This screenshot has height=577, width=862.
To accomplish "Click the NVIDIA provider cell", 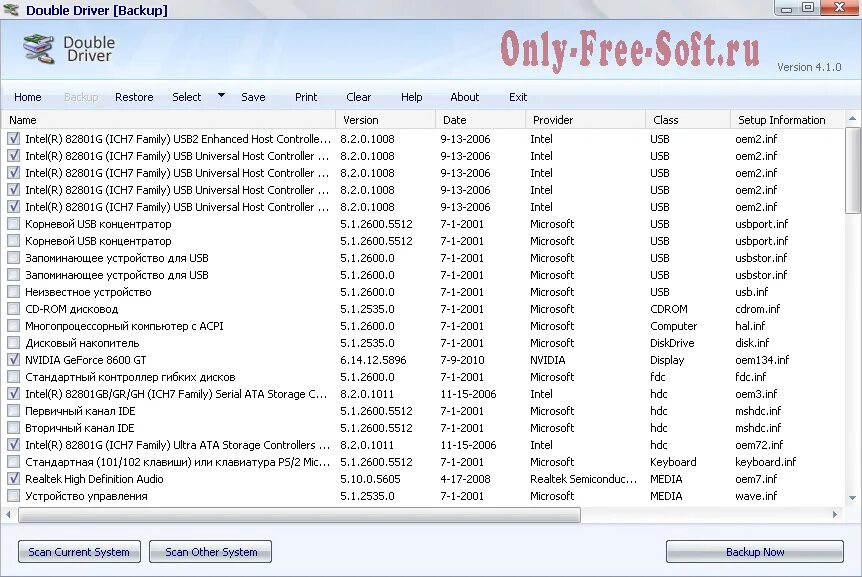I will click(x=548, y=360).
